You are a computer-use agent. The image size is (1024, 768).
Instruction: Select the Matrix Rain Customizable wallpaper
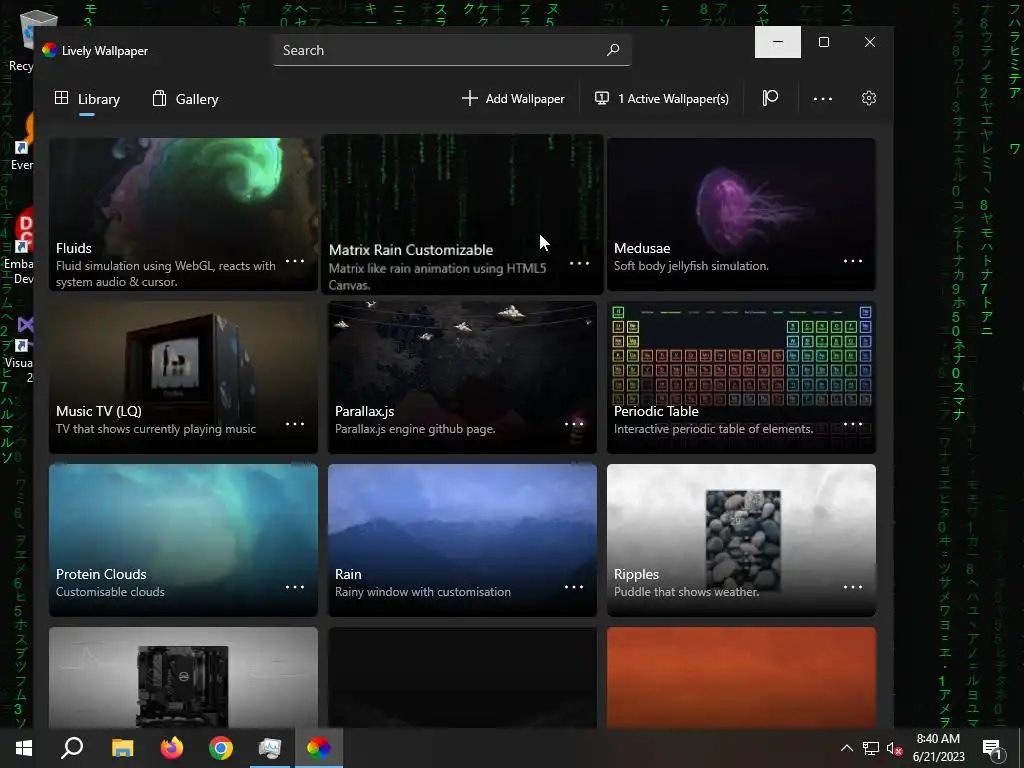coord(462,214)
